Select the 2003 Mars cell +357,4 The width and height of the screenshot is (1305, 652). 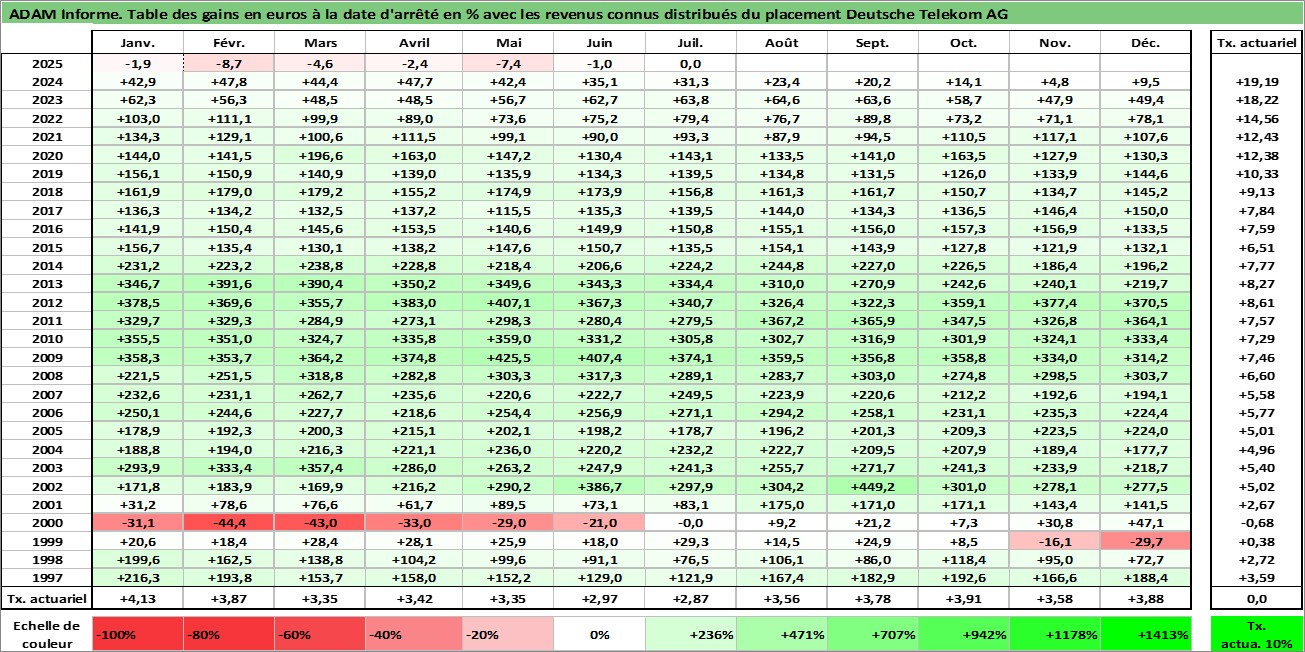tap(320, 468)
